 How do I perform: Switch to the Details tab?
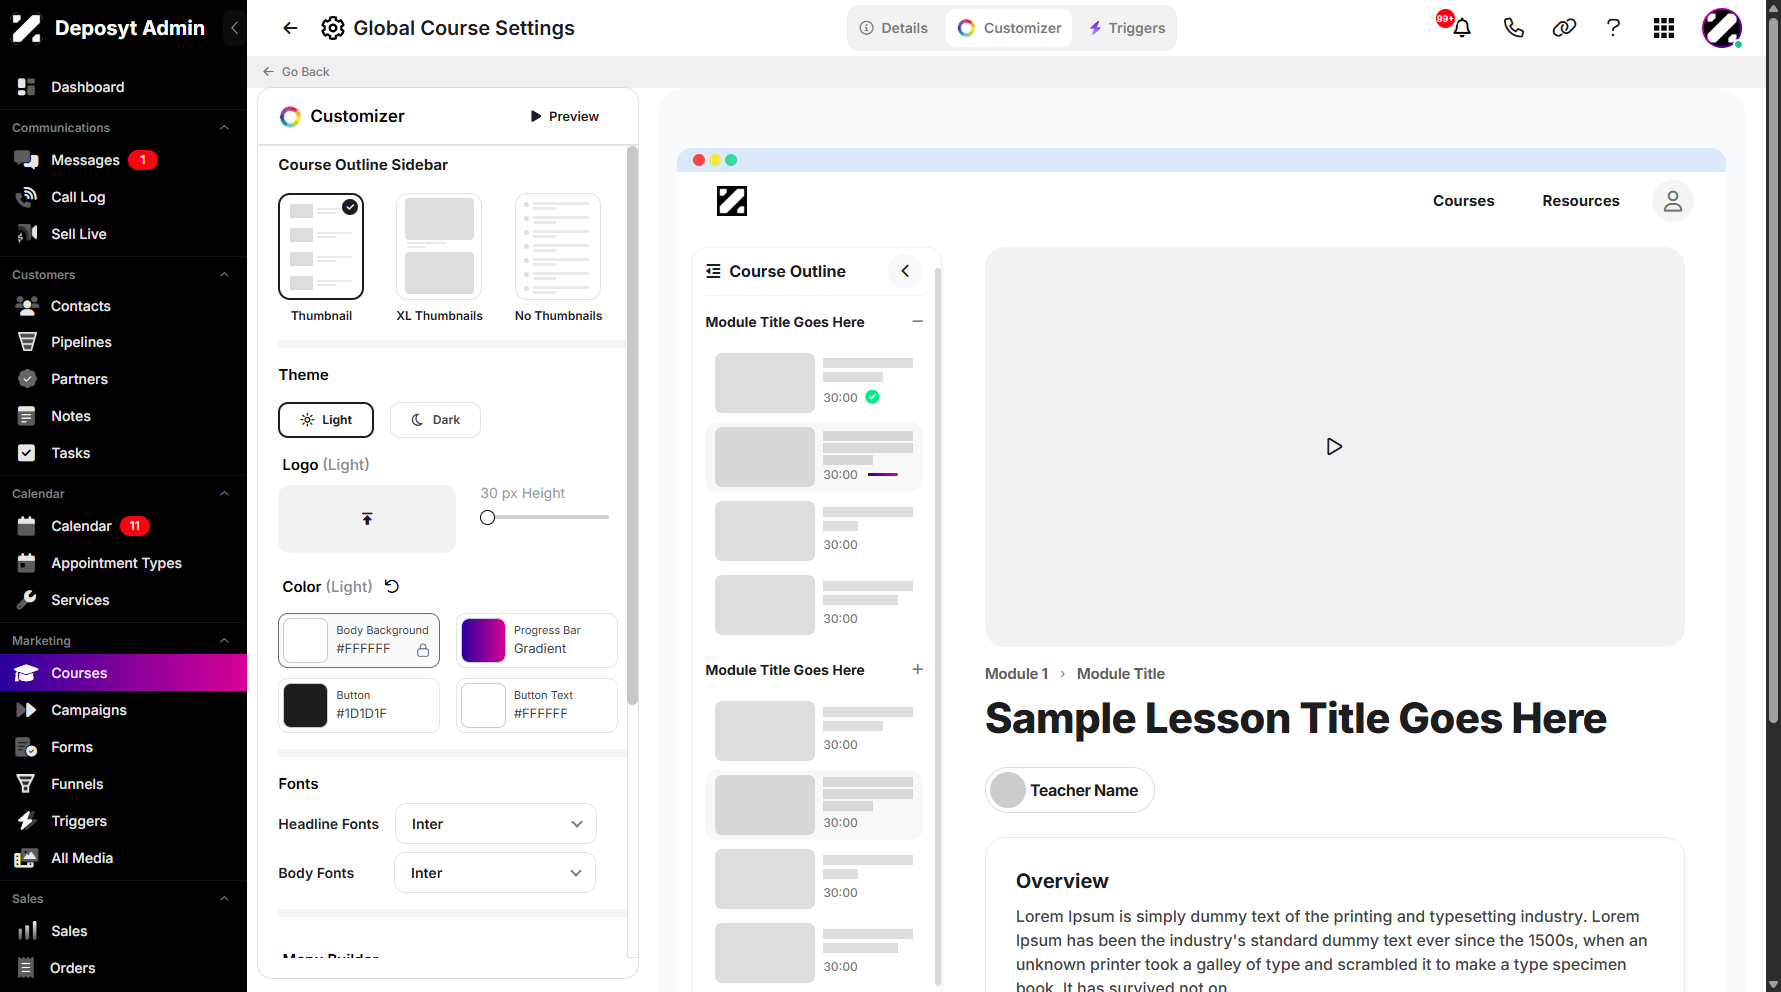[x=894, y=28]
